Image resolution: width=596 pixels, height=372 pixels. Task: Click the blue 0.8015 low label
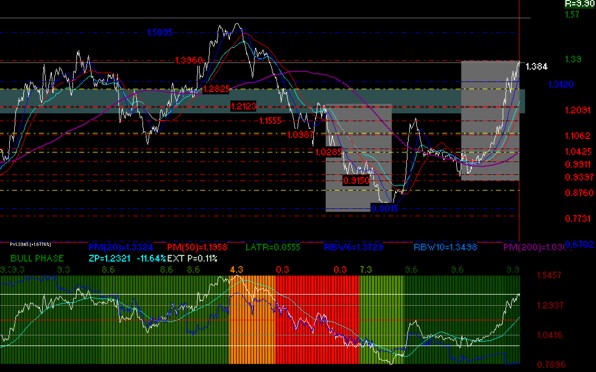point(384,208)
